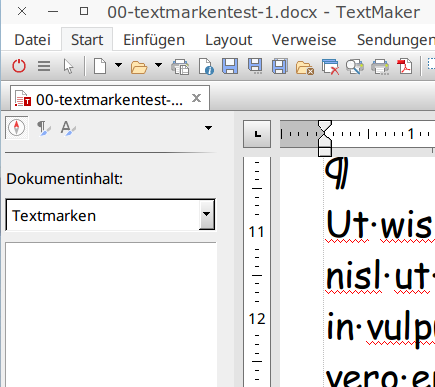Open the Einfügen ribbon tab
This screenshot has width=435, height=387.
point(154,40)
